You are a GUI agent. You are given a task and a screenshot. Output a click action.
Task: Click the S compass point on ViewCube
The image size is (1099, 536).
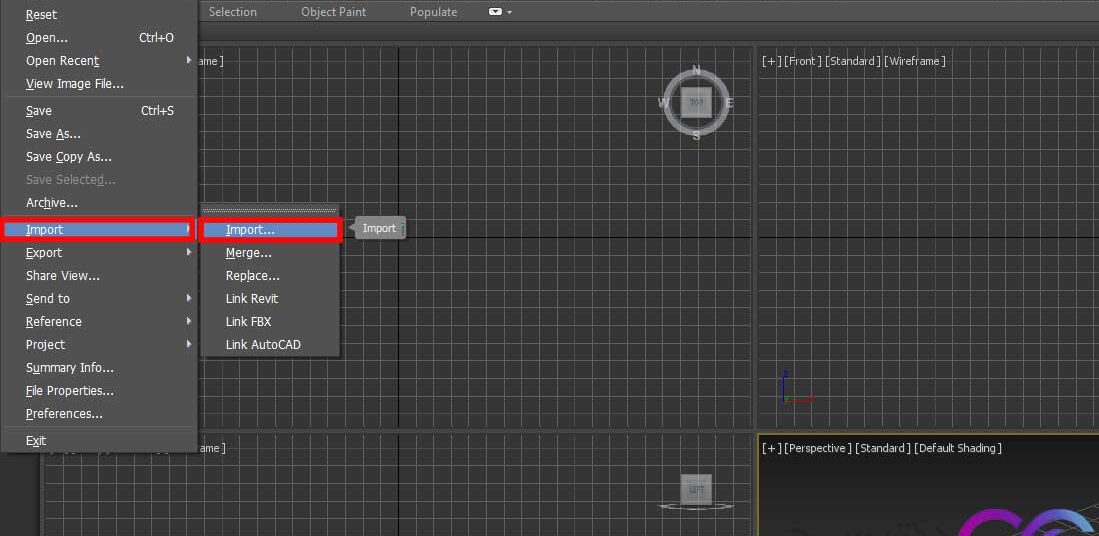[696, 136]
